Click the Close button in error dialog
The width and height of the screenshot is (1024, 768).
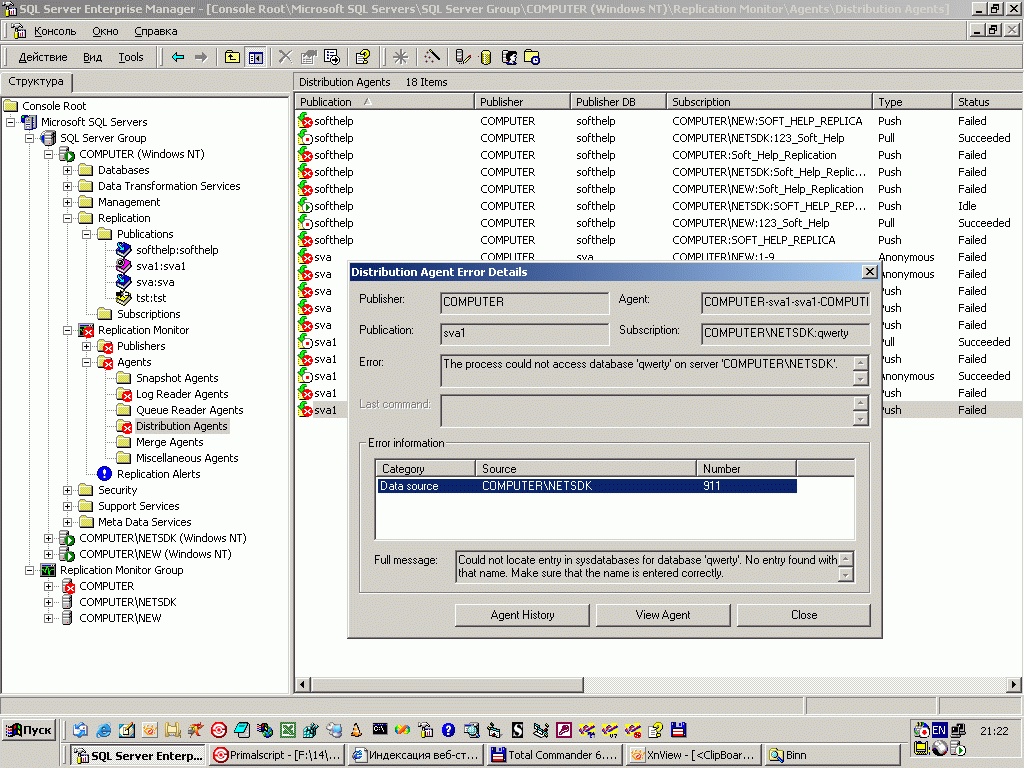(804, 615)
